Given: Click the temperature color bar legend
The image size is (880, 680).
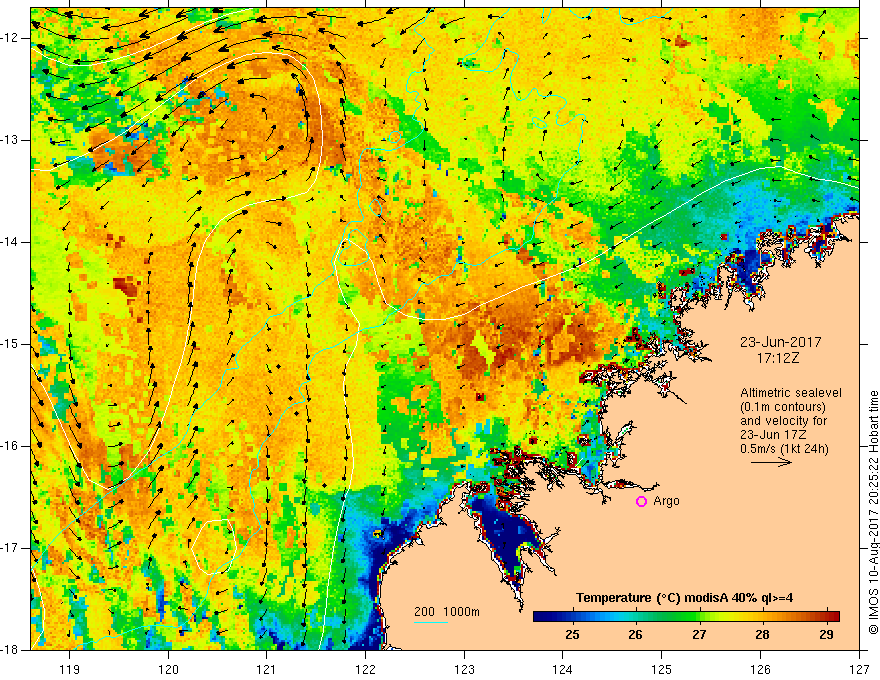Looking at the screenshot, I should tap(686, 616).
